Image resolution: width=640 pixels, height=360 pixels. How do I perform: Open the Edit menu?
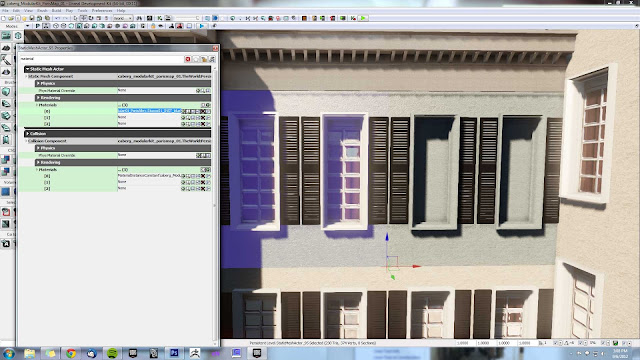coord(16,10)
